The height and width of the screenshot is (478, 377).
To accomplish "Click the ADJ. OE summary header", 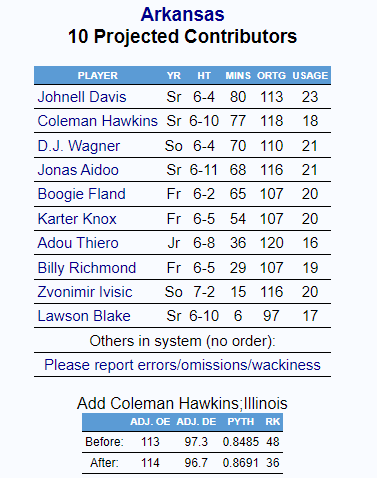I will pos(150,422).
